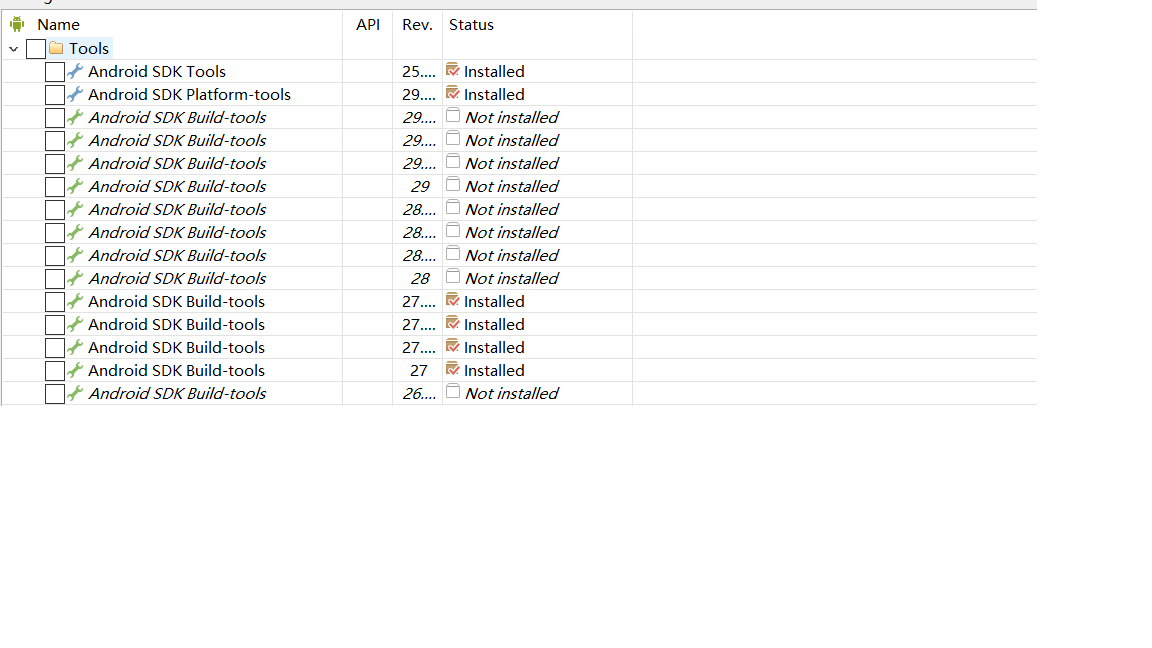The height and width of the screenshot is (648, 1152).
Task: Enable the checkbox for revision 28 Build-tools
Action: coord(55,278)
